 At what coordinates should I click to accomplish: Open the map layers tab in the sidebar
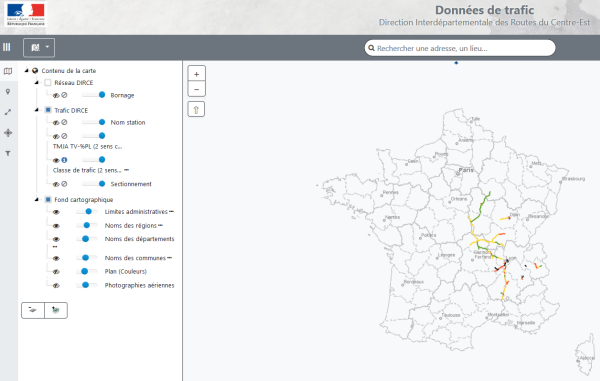[x=8, y=71]
